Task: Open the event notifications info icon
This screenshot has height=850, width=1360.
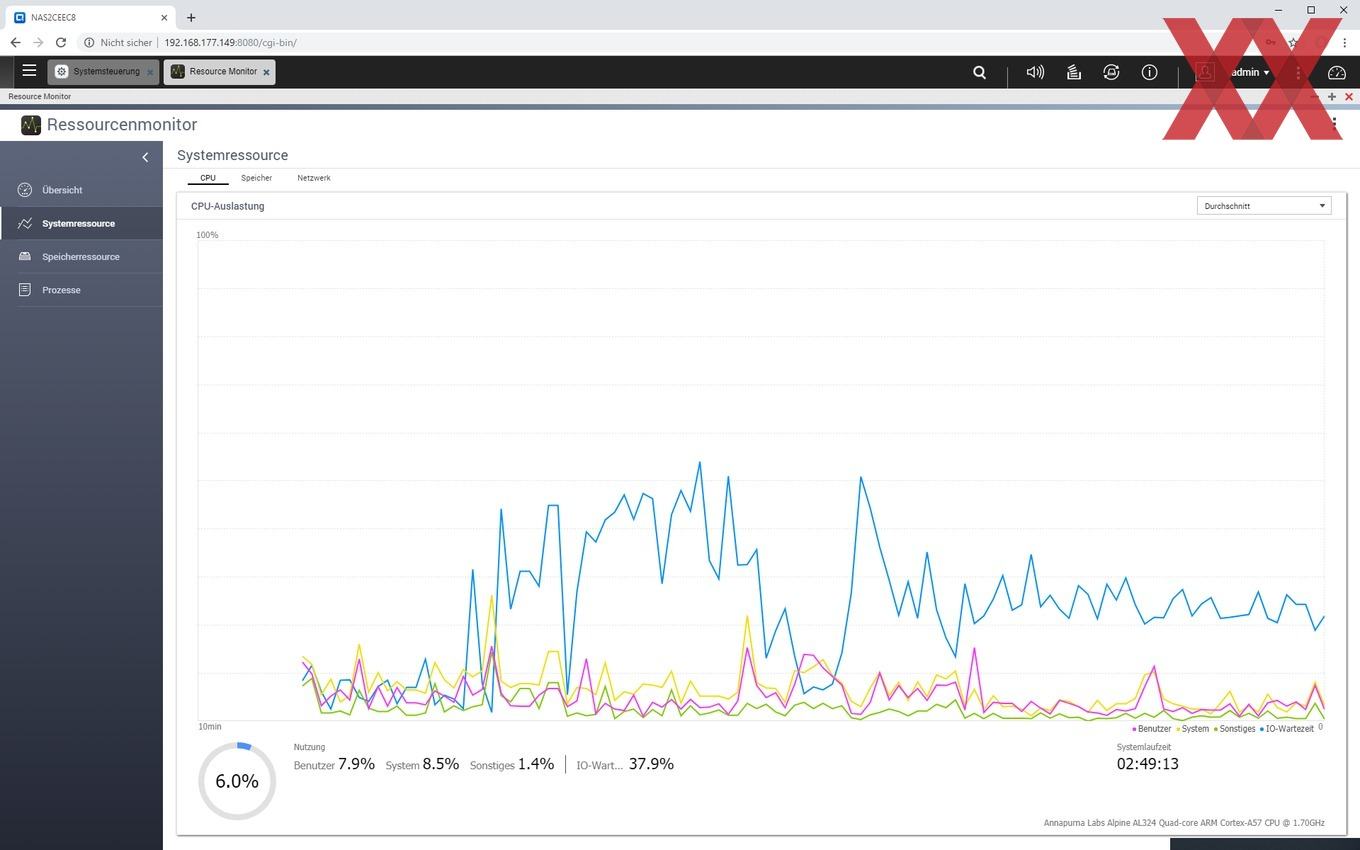Action: click(x=1149, y=72)
